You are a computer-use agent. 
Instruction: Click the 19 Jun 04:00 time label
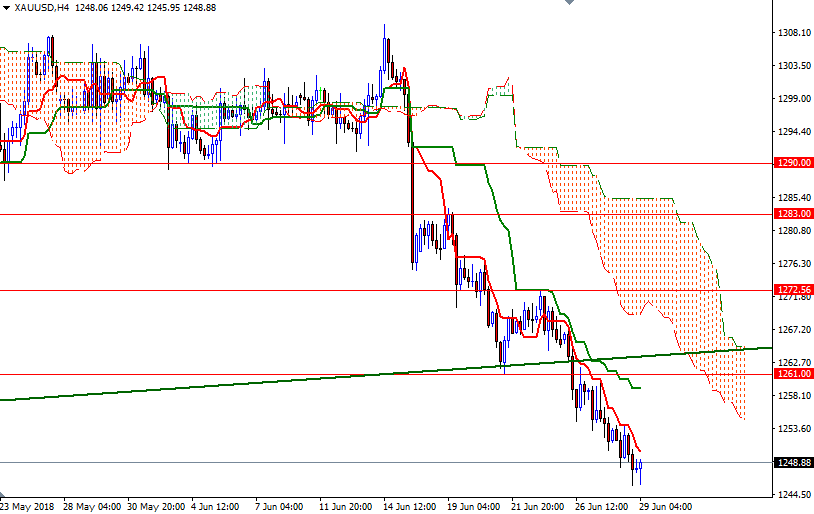[473, 507]
